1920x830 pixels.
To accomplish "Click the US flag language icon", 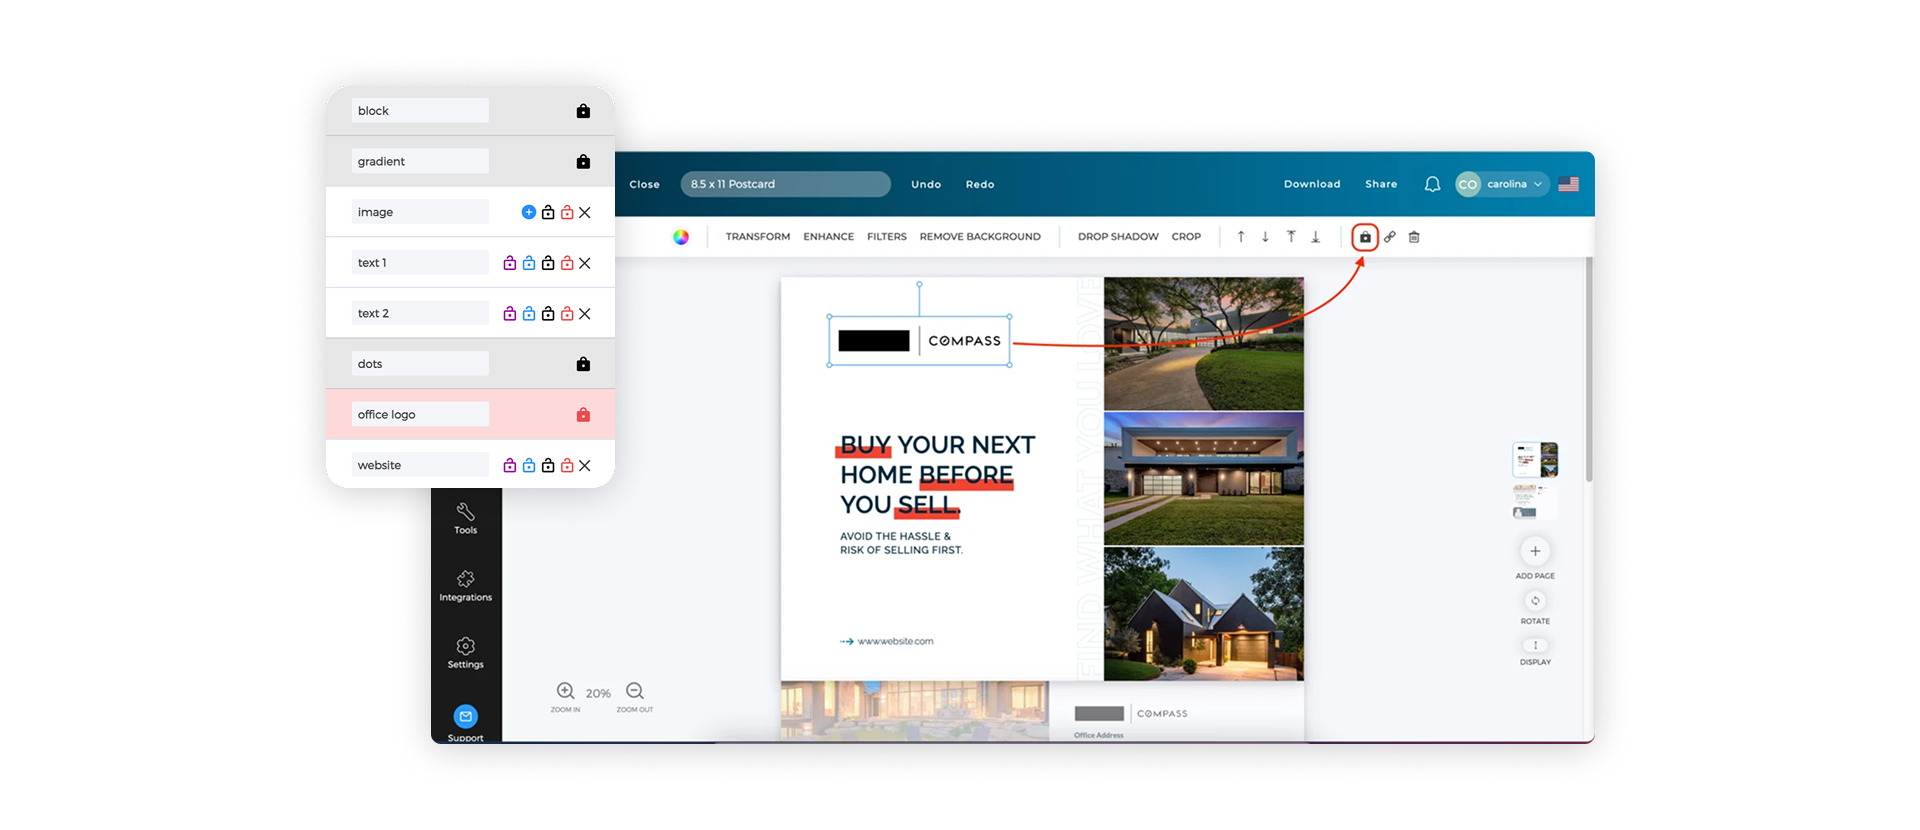I will coord(1568,184).
